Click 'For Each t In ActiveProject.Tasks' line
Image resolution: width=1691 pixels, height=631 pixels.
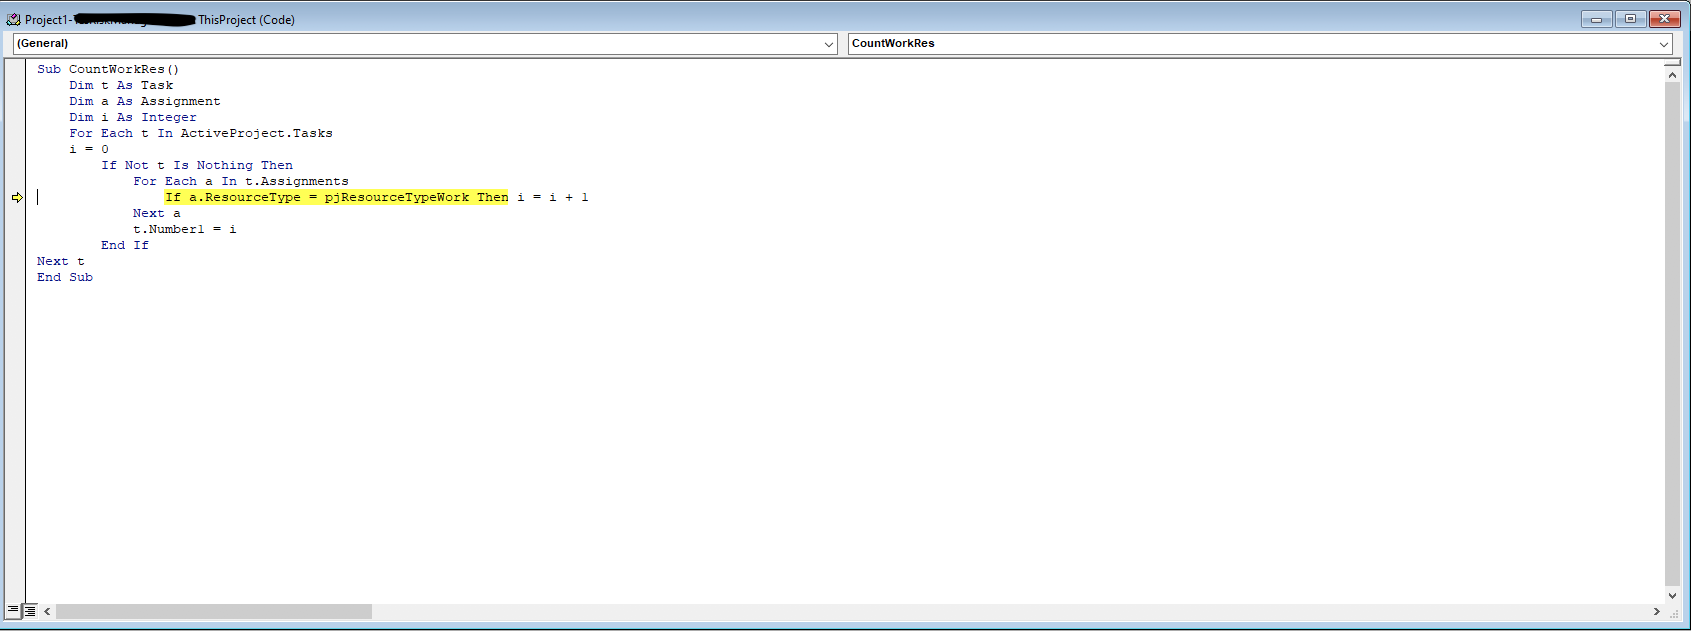201,134
